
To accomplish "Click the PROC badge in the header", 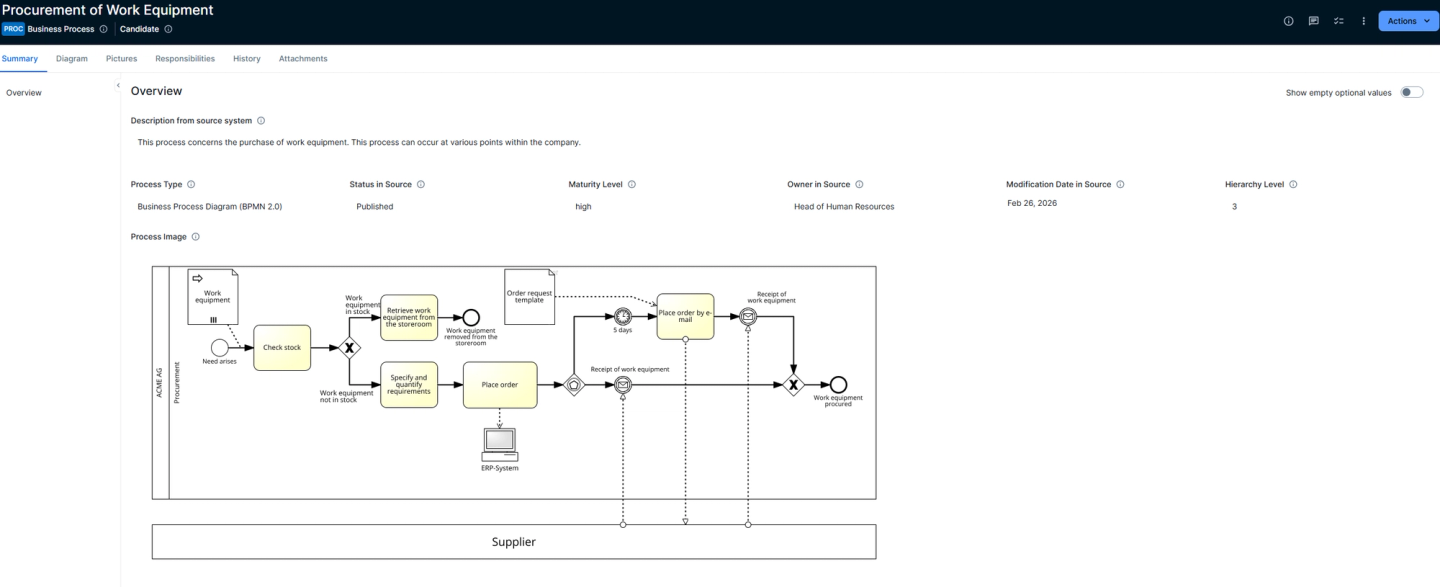I will tap(12, 28).
